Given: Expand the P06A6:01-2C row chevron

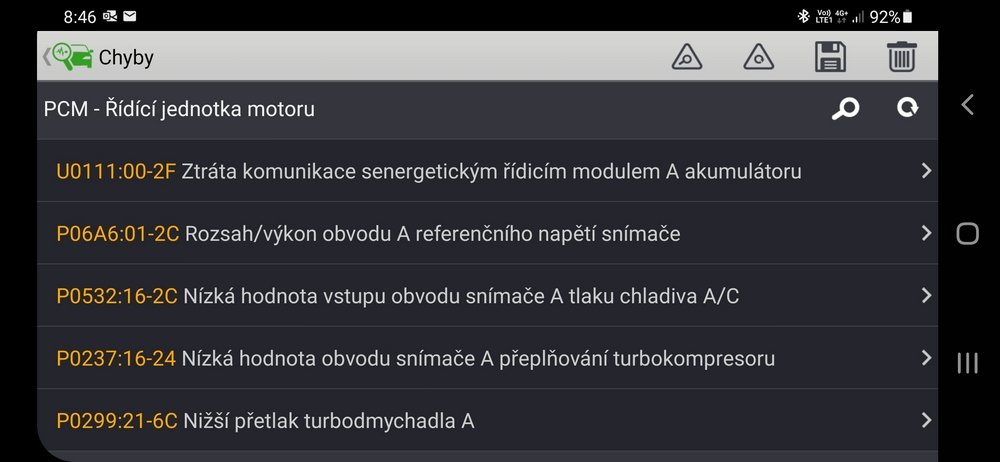Looking at the screenshot, I should coord(926,233).
